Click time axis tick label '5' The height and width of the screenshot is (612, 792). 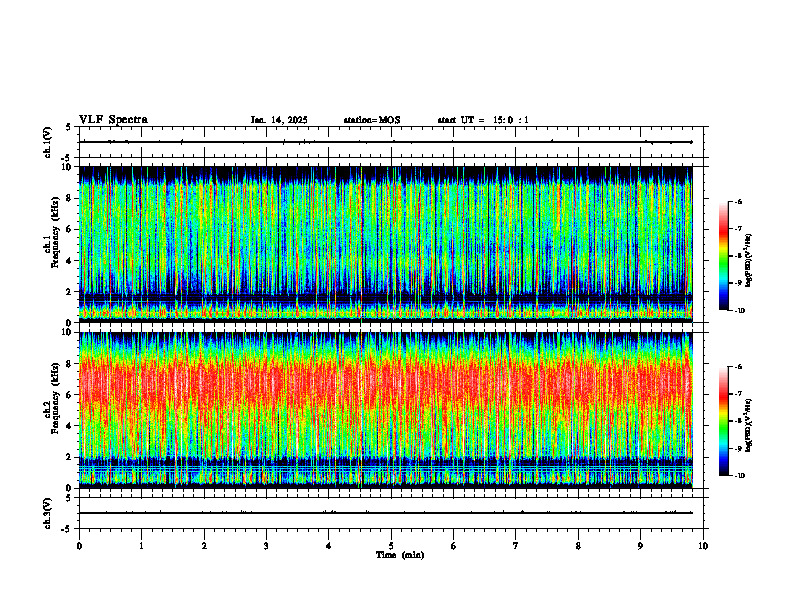click(391, 546)
